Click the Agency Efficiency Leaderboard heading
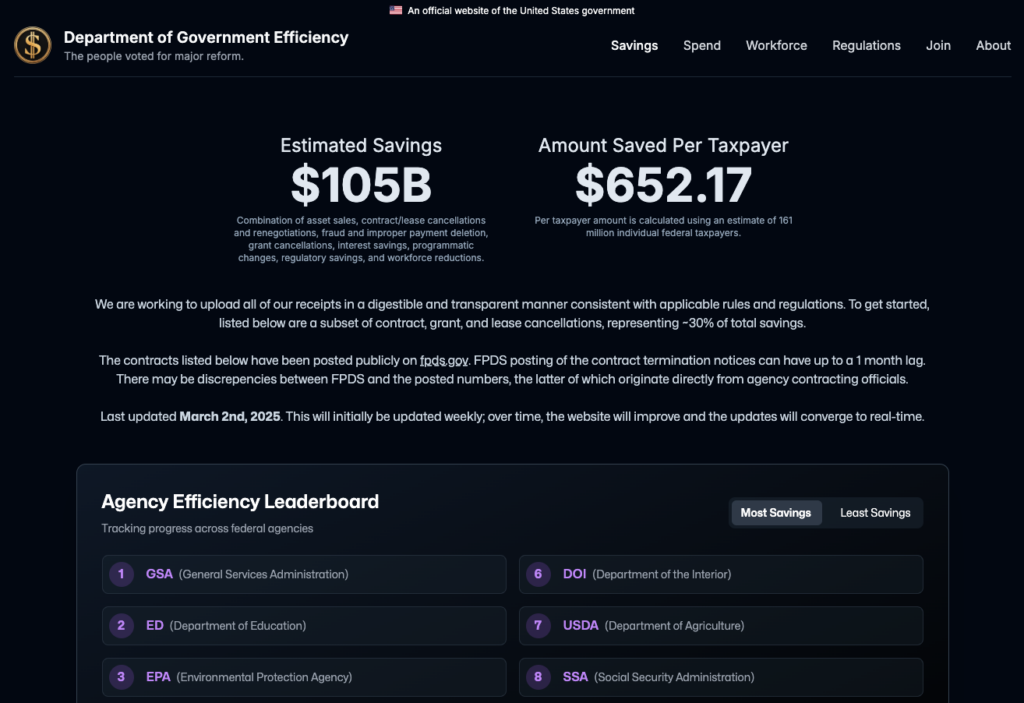Viewport: 1024px width, 703px height. tap(240, 502)
